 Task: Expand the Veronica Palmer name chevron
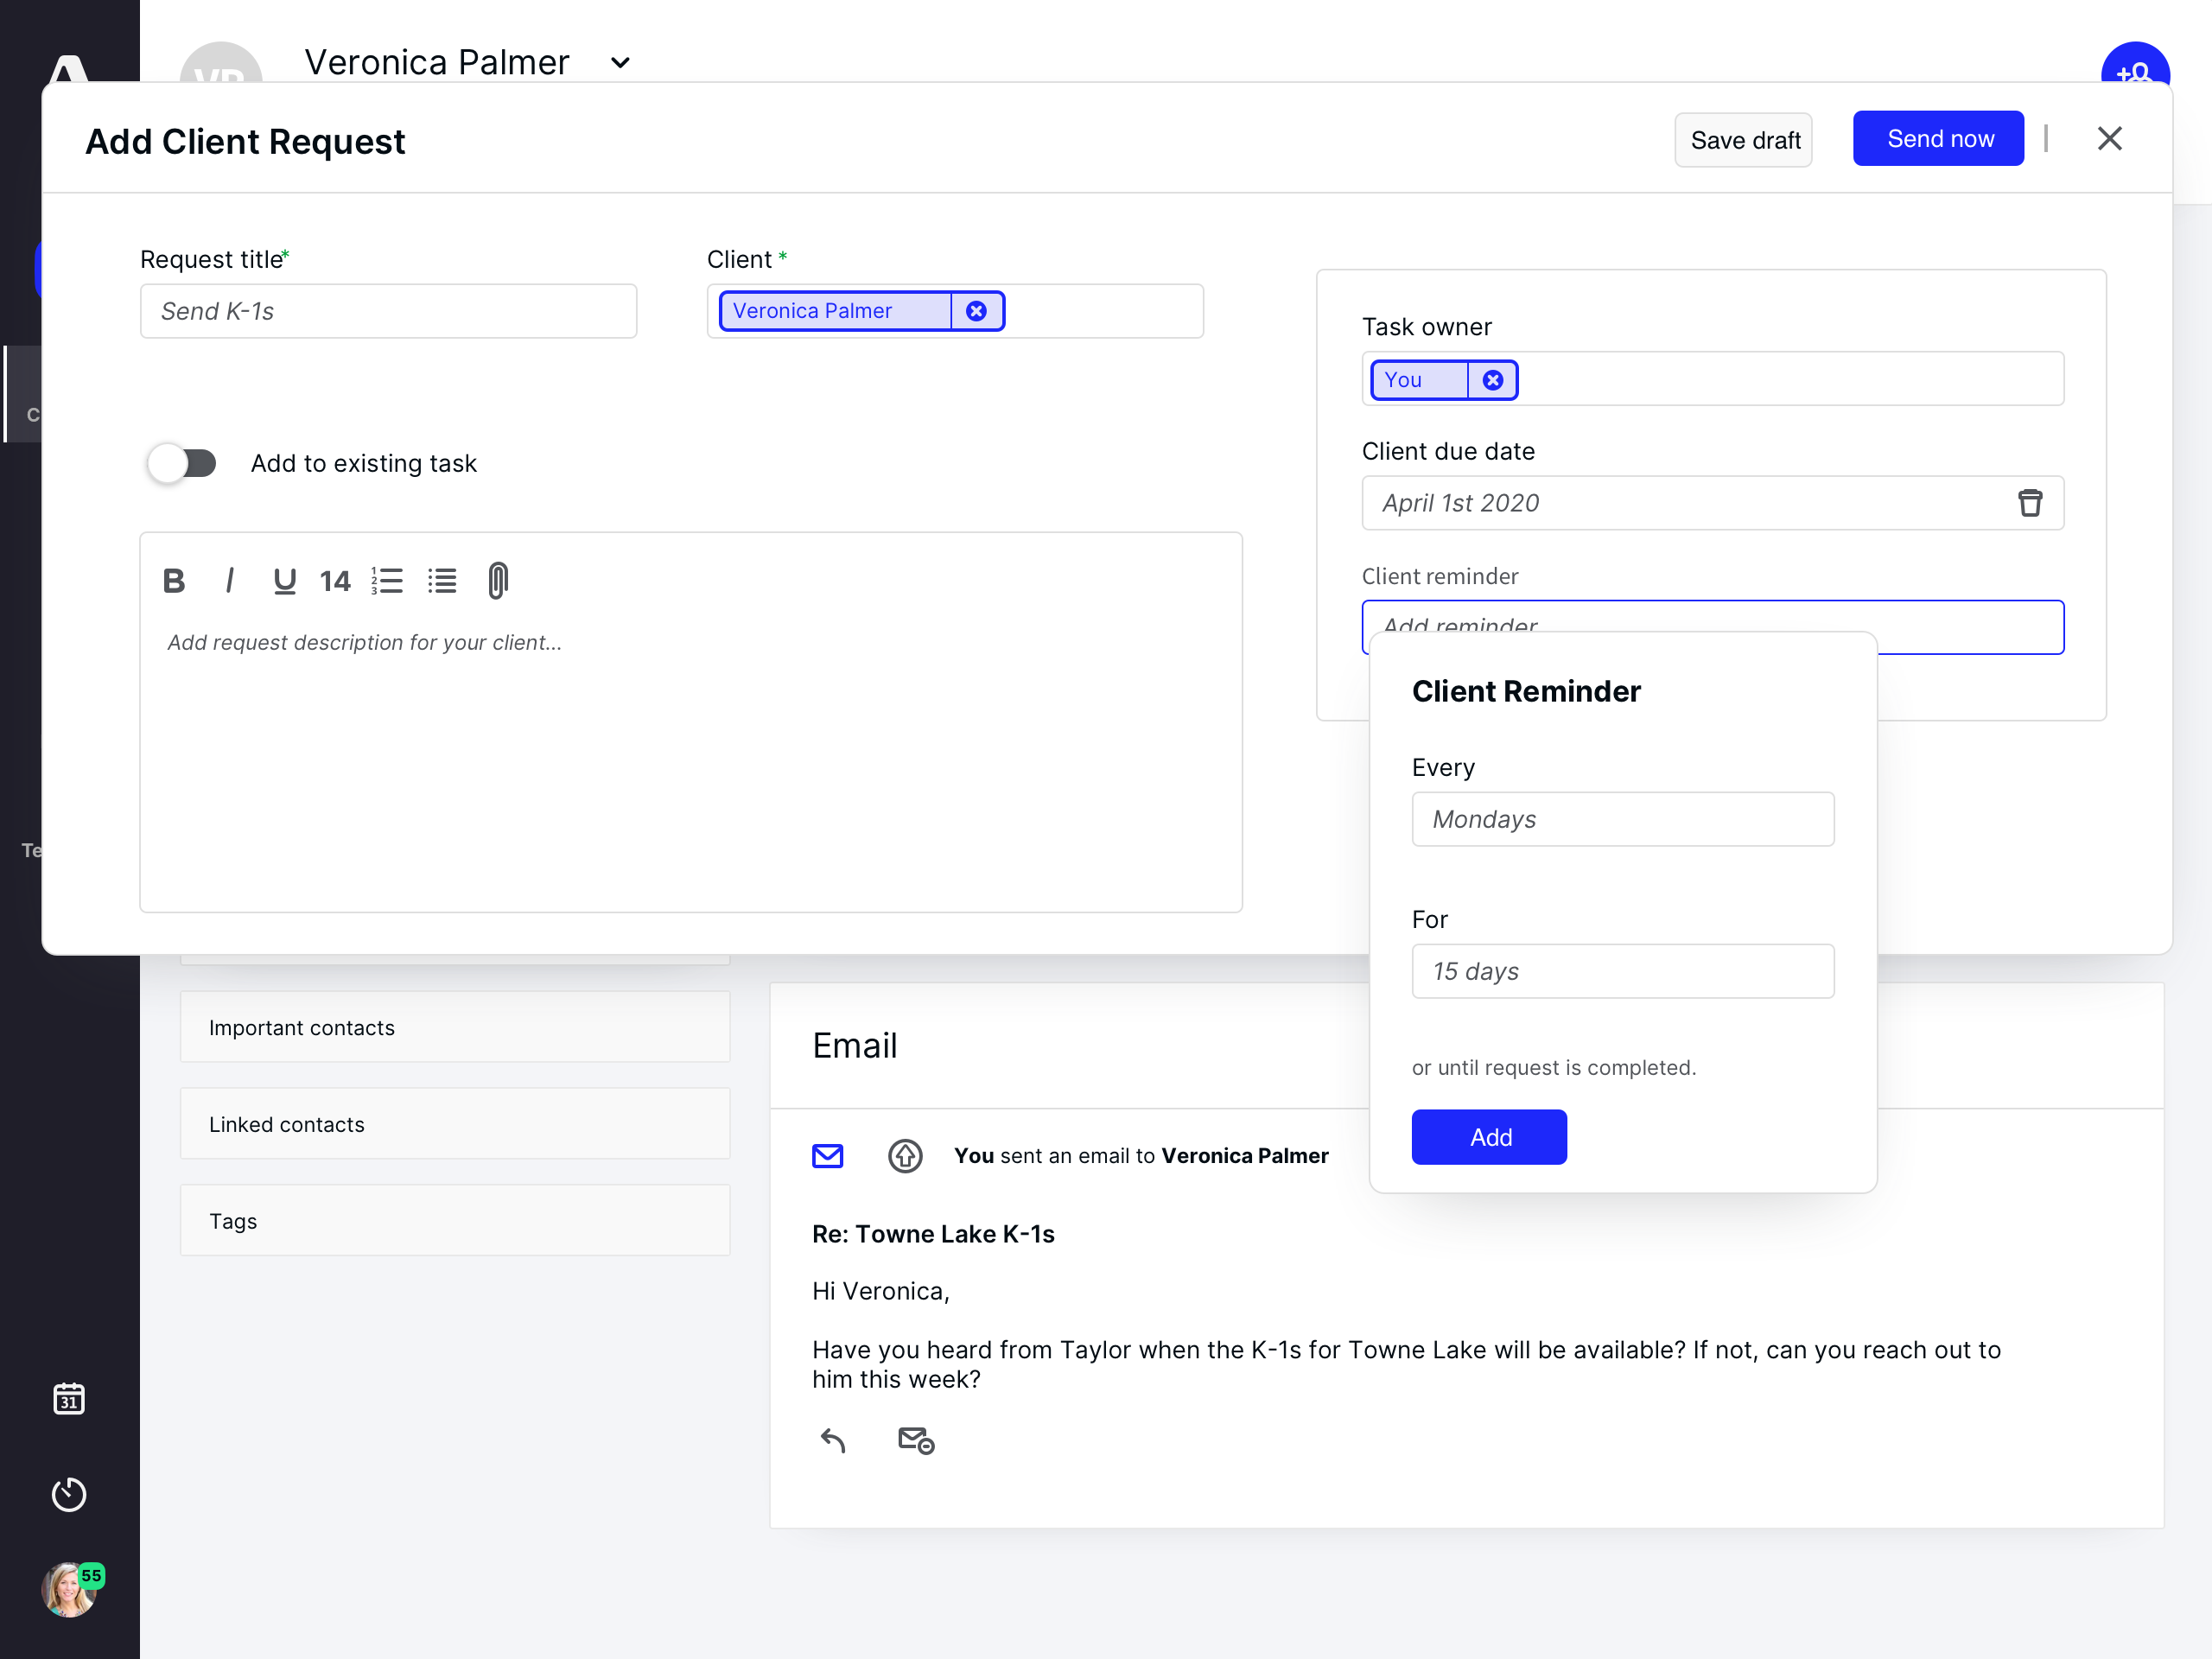620,63
